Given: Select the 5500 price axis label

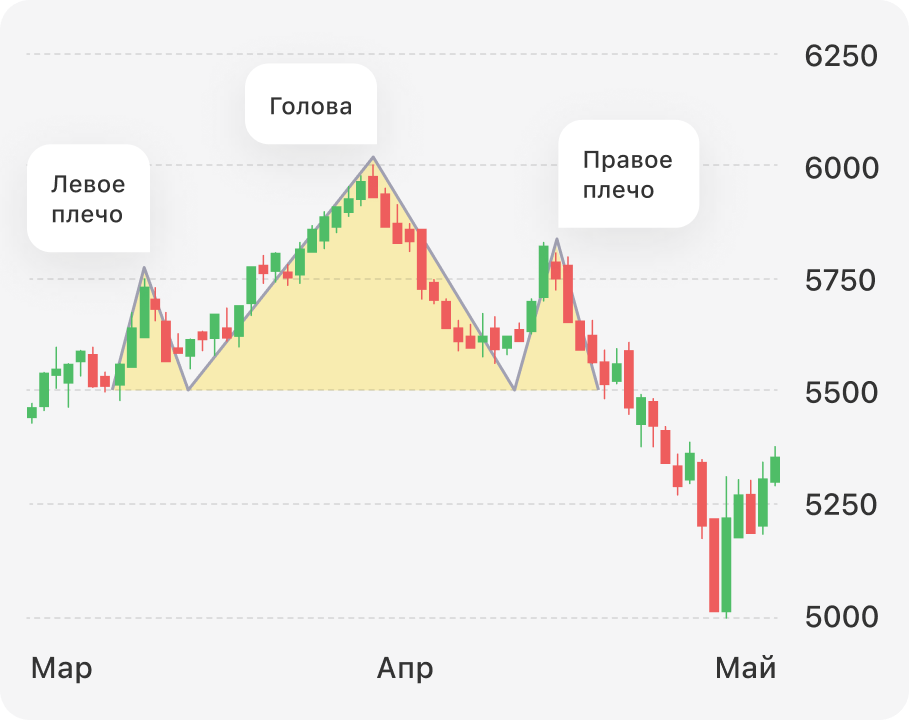Looking at the screenshot, I should click(x=841, y=393).
